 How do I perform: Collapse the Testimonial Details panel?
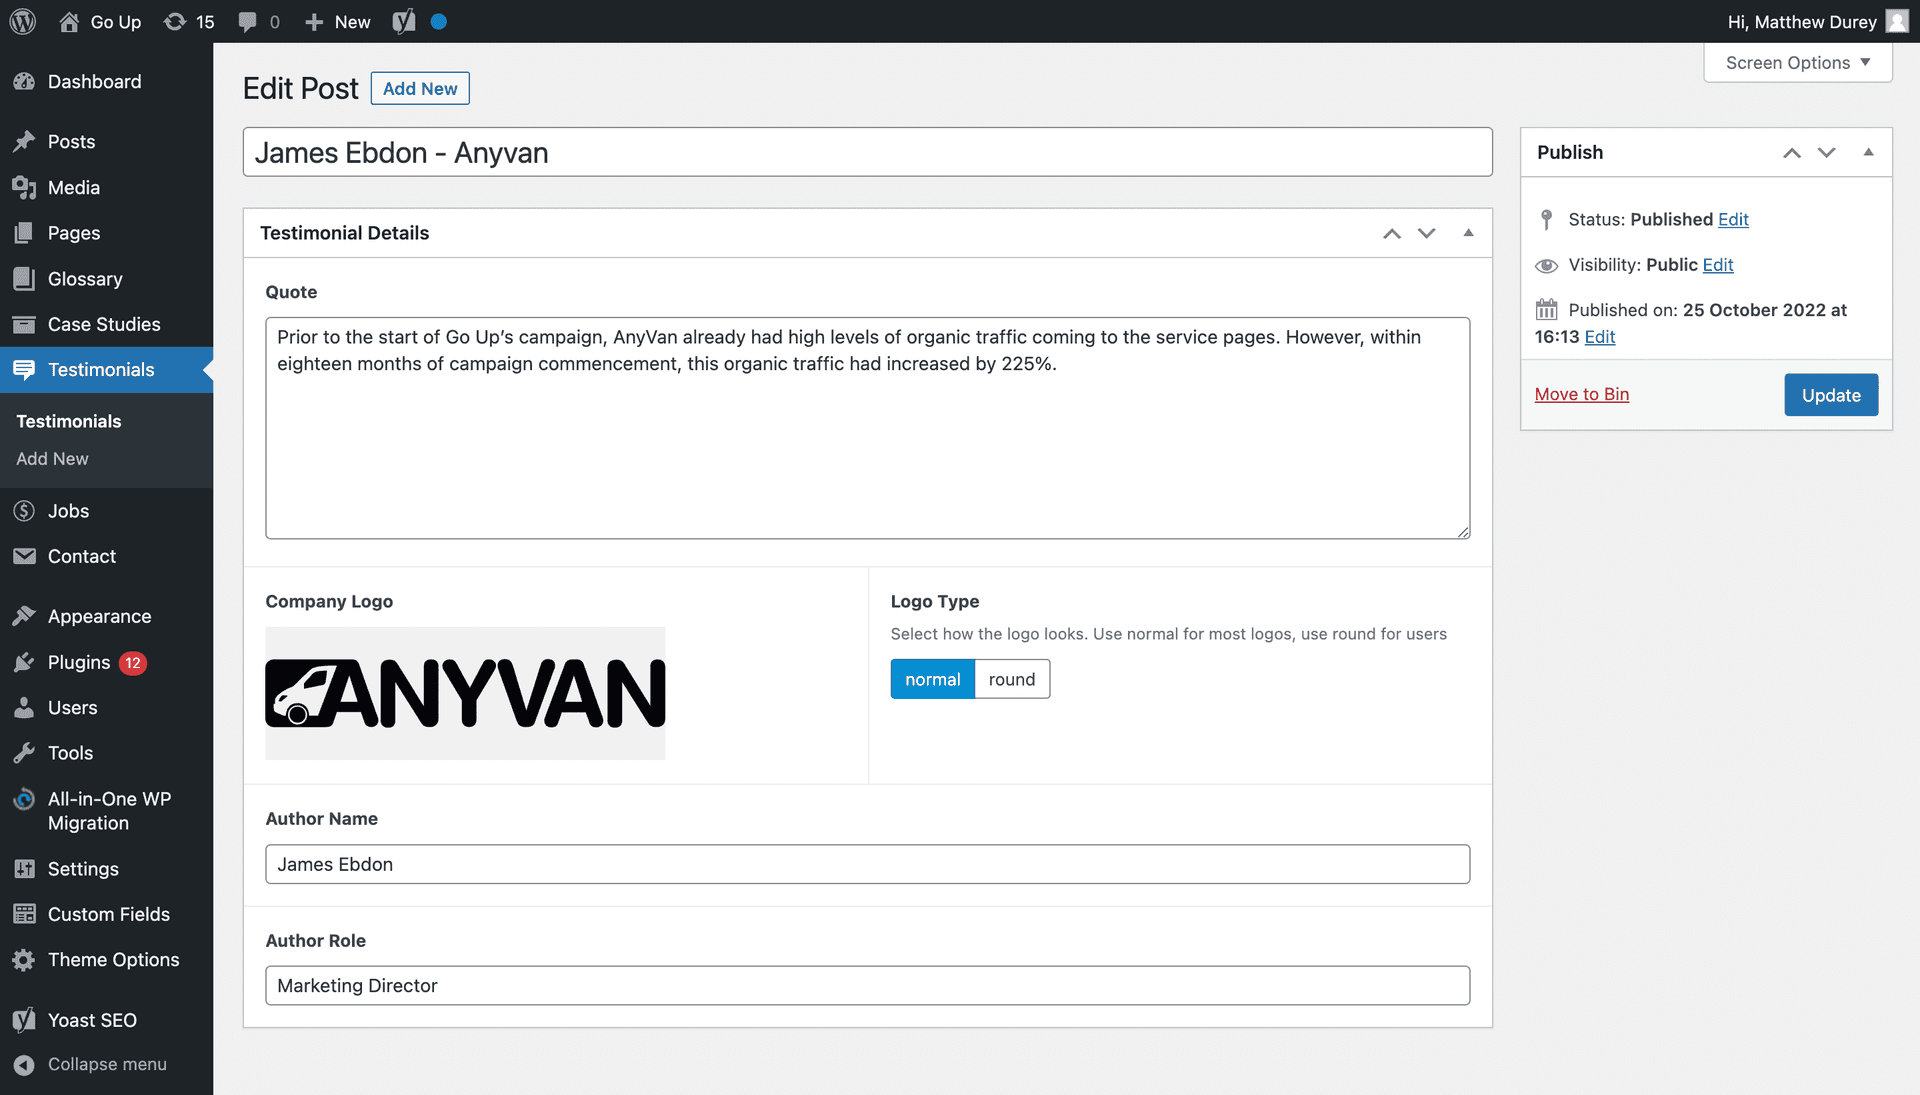(x=1468, y=233)
